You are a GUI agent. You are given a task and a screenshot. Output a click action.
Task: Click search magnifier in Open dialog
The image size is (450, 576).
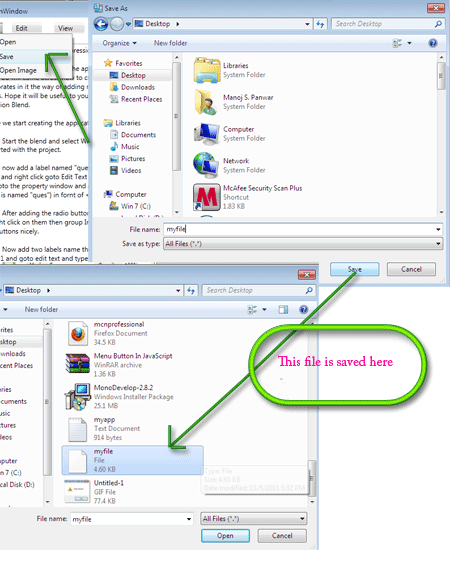click(309, 291)
